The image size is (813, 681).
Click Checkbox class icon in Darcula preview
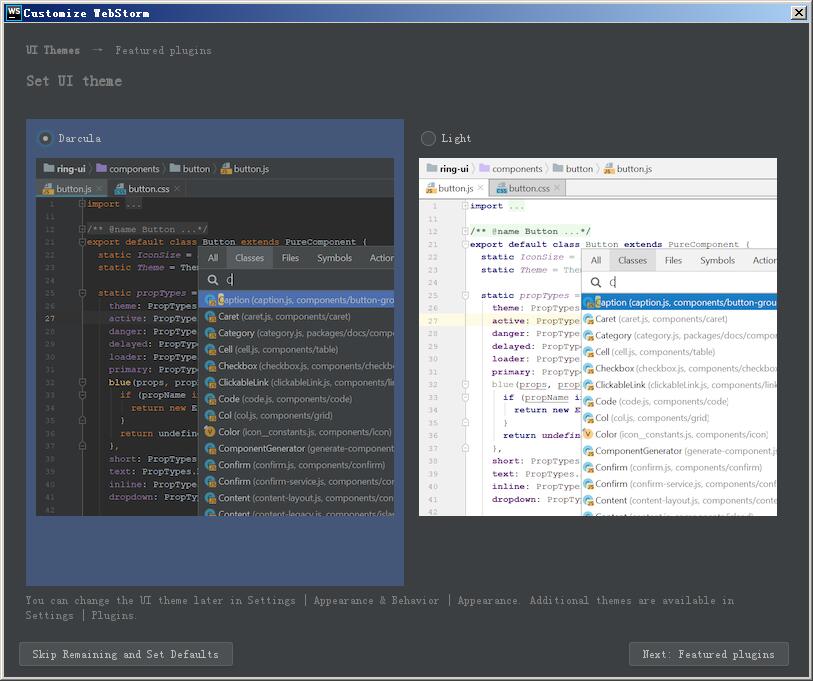pos(210,366)
